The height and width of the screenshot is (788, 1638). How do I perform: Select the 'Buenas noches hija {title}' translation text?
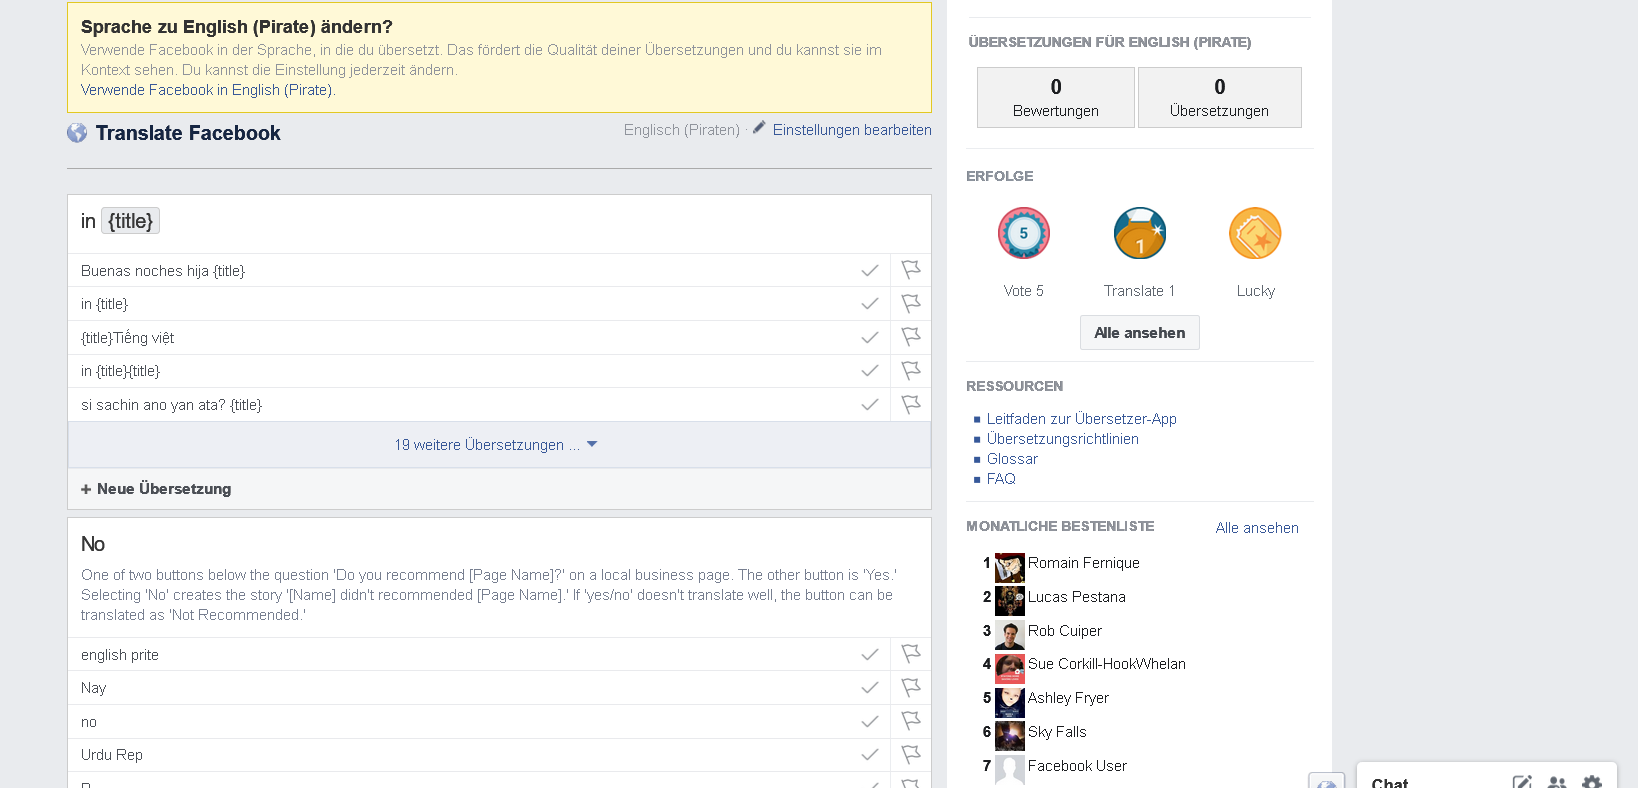pos(163,271)
